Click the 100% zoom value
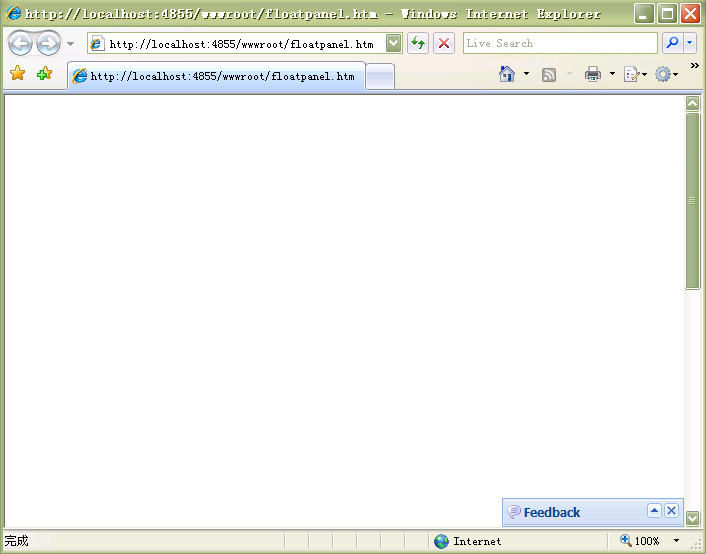The height and width of the screenshot is (554, 706). click(x=647, y=541)
